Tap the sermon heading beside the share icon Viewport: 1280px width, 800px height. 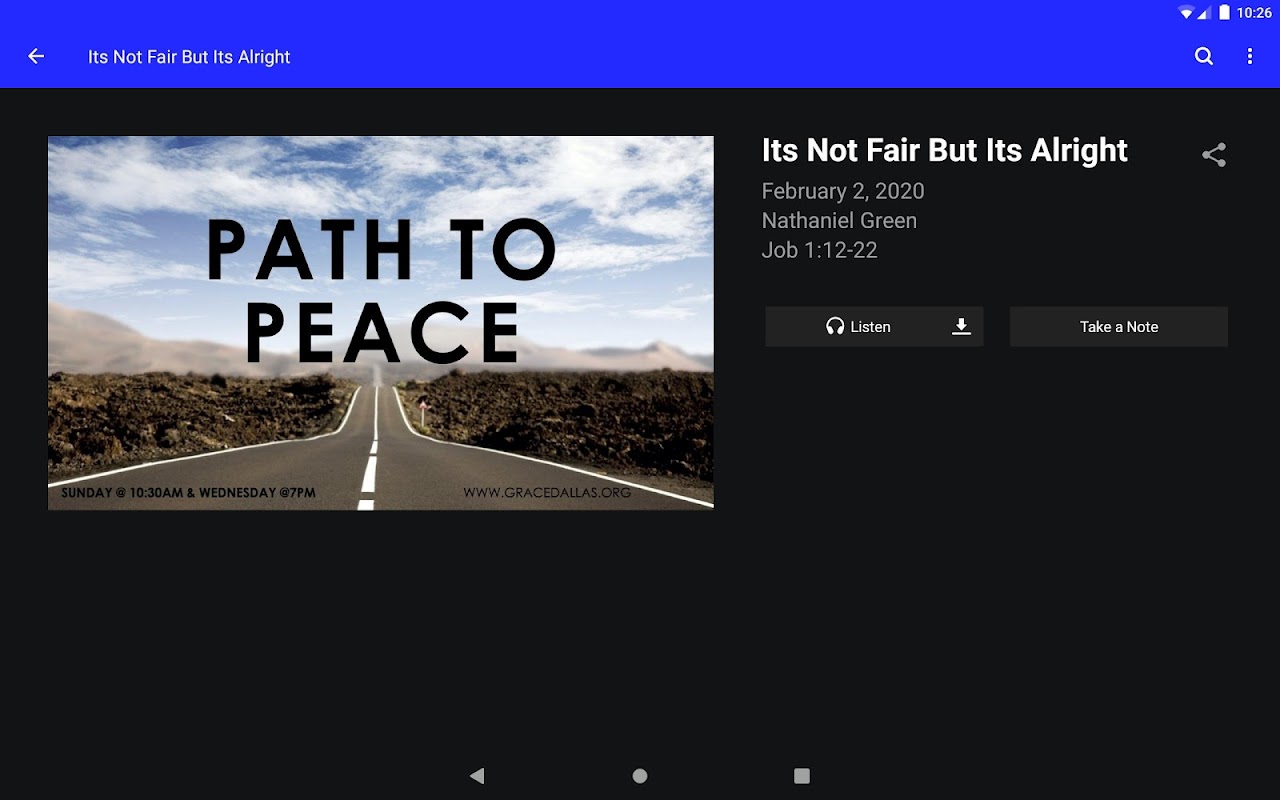tap(945, 151)
